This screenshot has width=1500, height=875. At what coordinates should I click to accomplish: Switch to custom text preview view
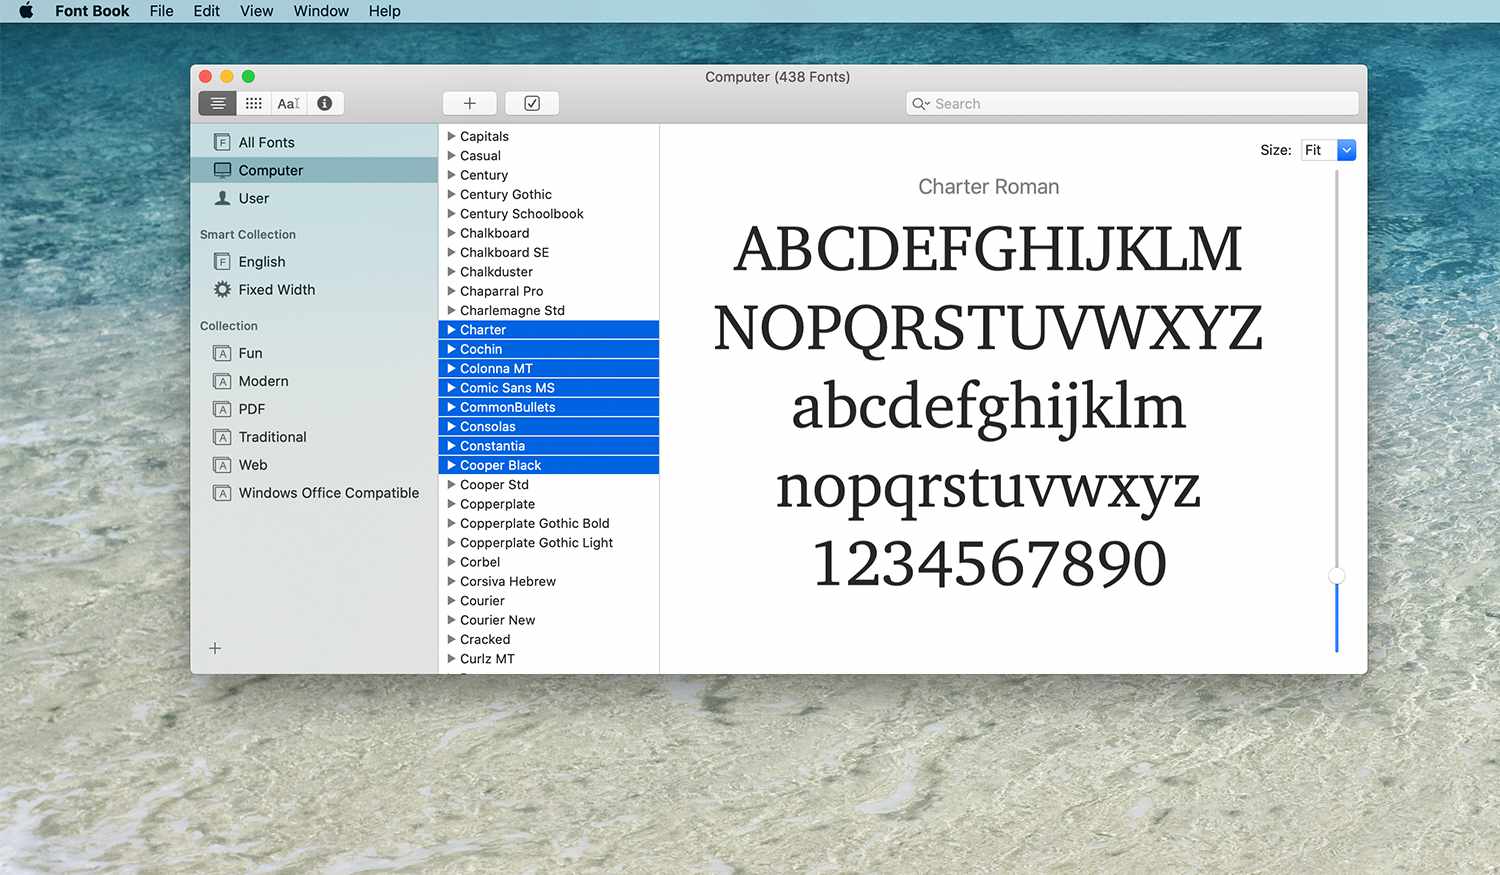(x=289, y=103)
